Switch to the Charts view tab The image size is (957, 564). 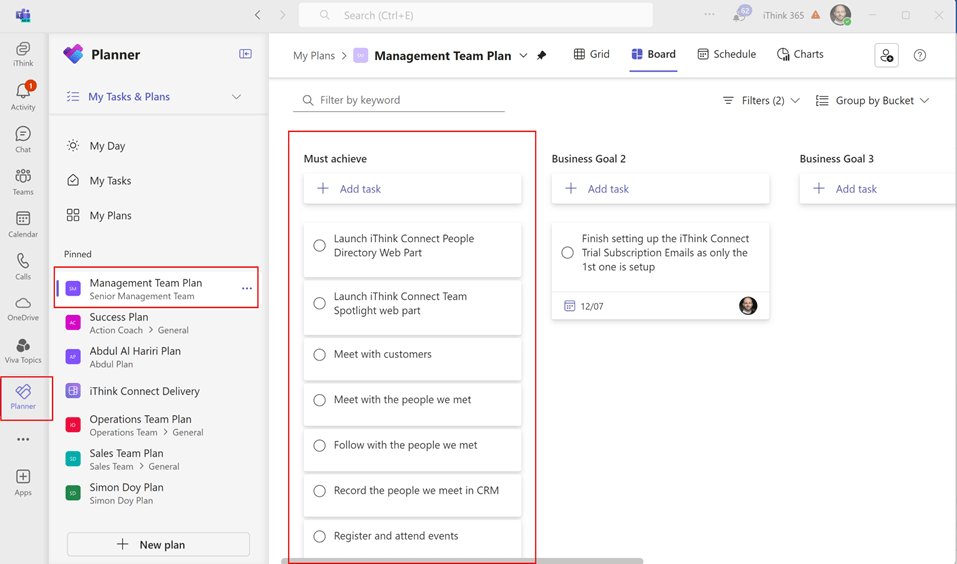point(800,55)
